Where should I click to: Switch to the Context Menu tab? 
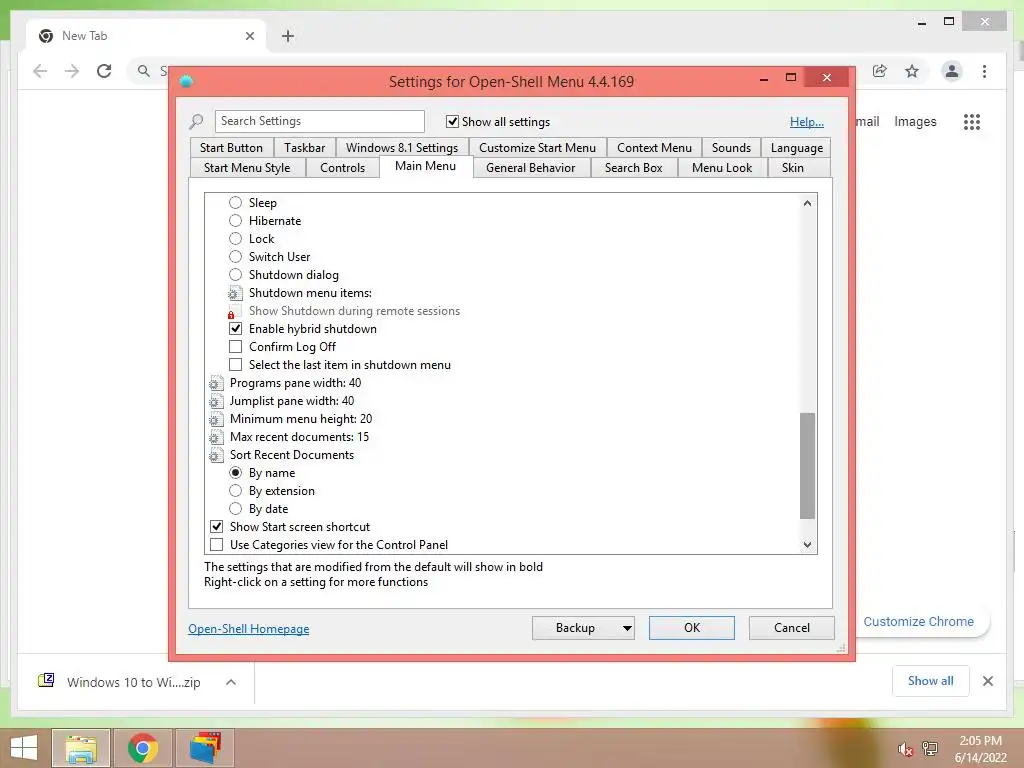point(654,148)
